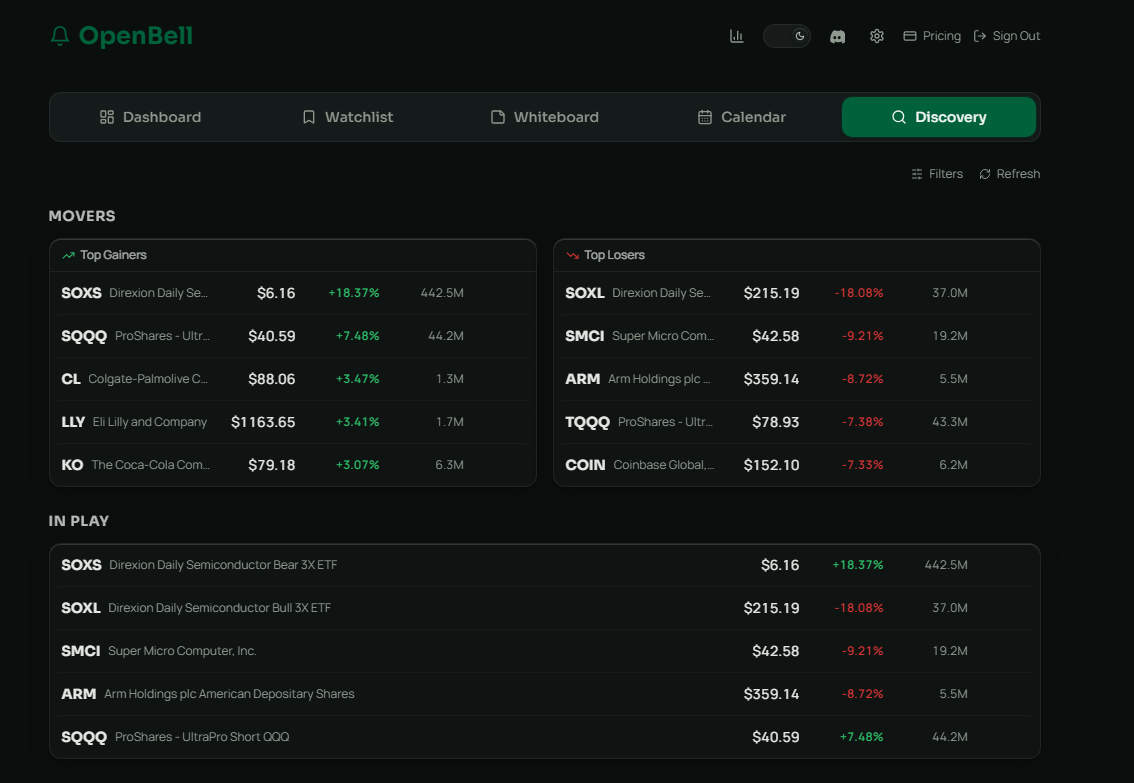Viewport: 1134px width, 783px height.
Task: Click the OpenBell bell logo icon
Action: pos(60,35)
